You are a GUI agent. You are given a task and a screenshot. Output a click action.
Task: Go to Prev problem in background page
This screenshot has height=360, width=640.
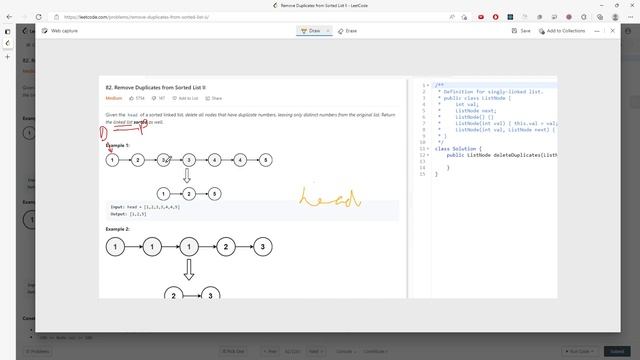[270, 351]
